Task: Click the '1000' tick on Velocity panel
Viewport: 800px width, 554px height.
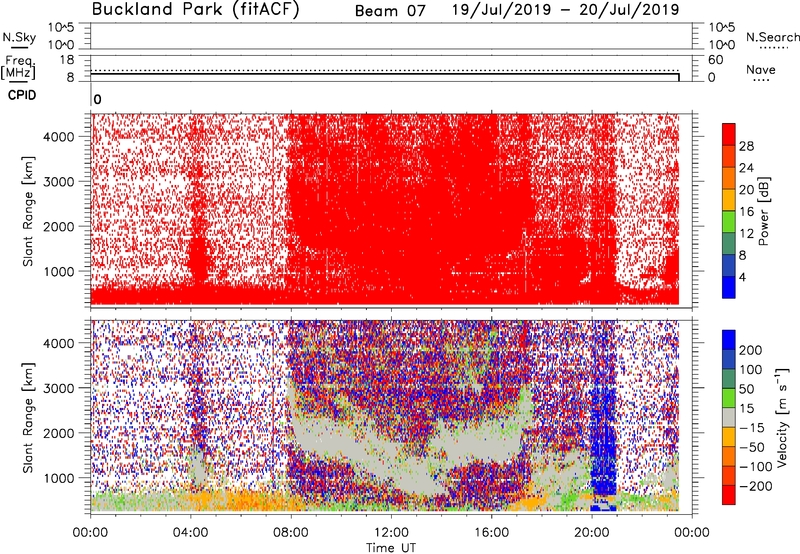Action: click(x=59, y=478)
